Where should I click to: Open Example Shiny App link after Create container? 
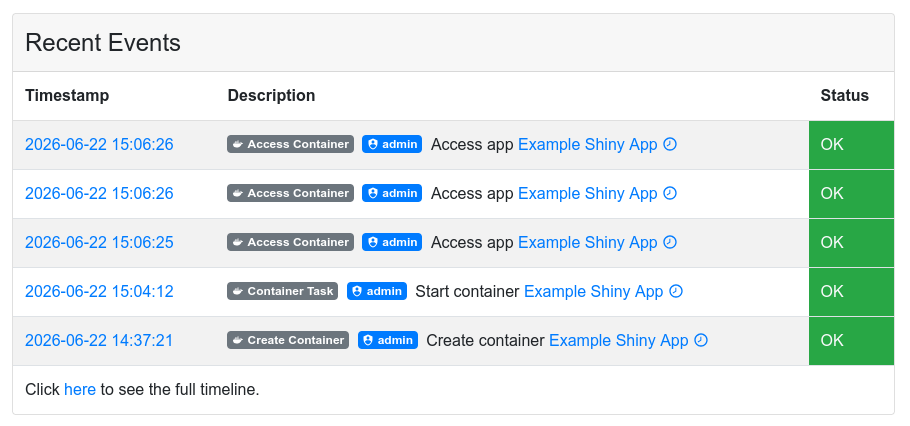click(619, 340)
